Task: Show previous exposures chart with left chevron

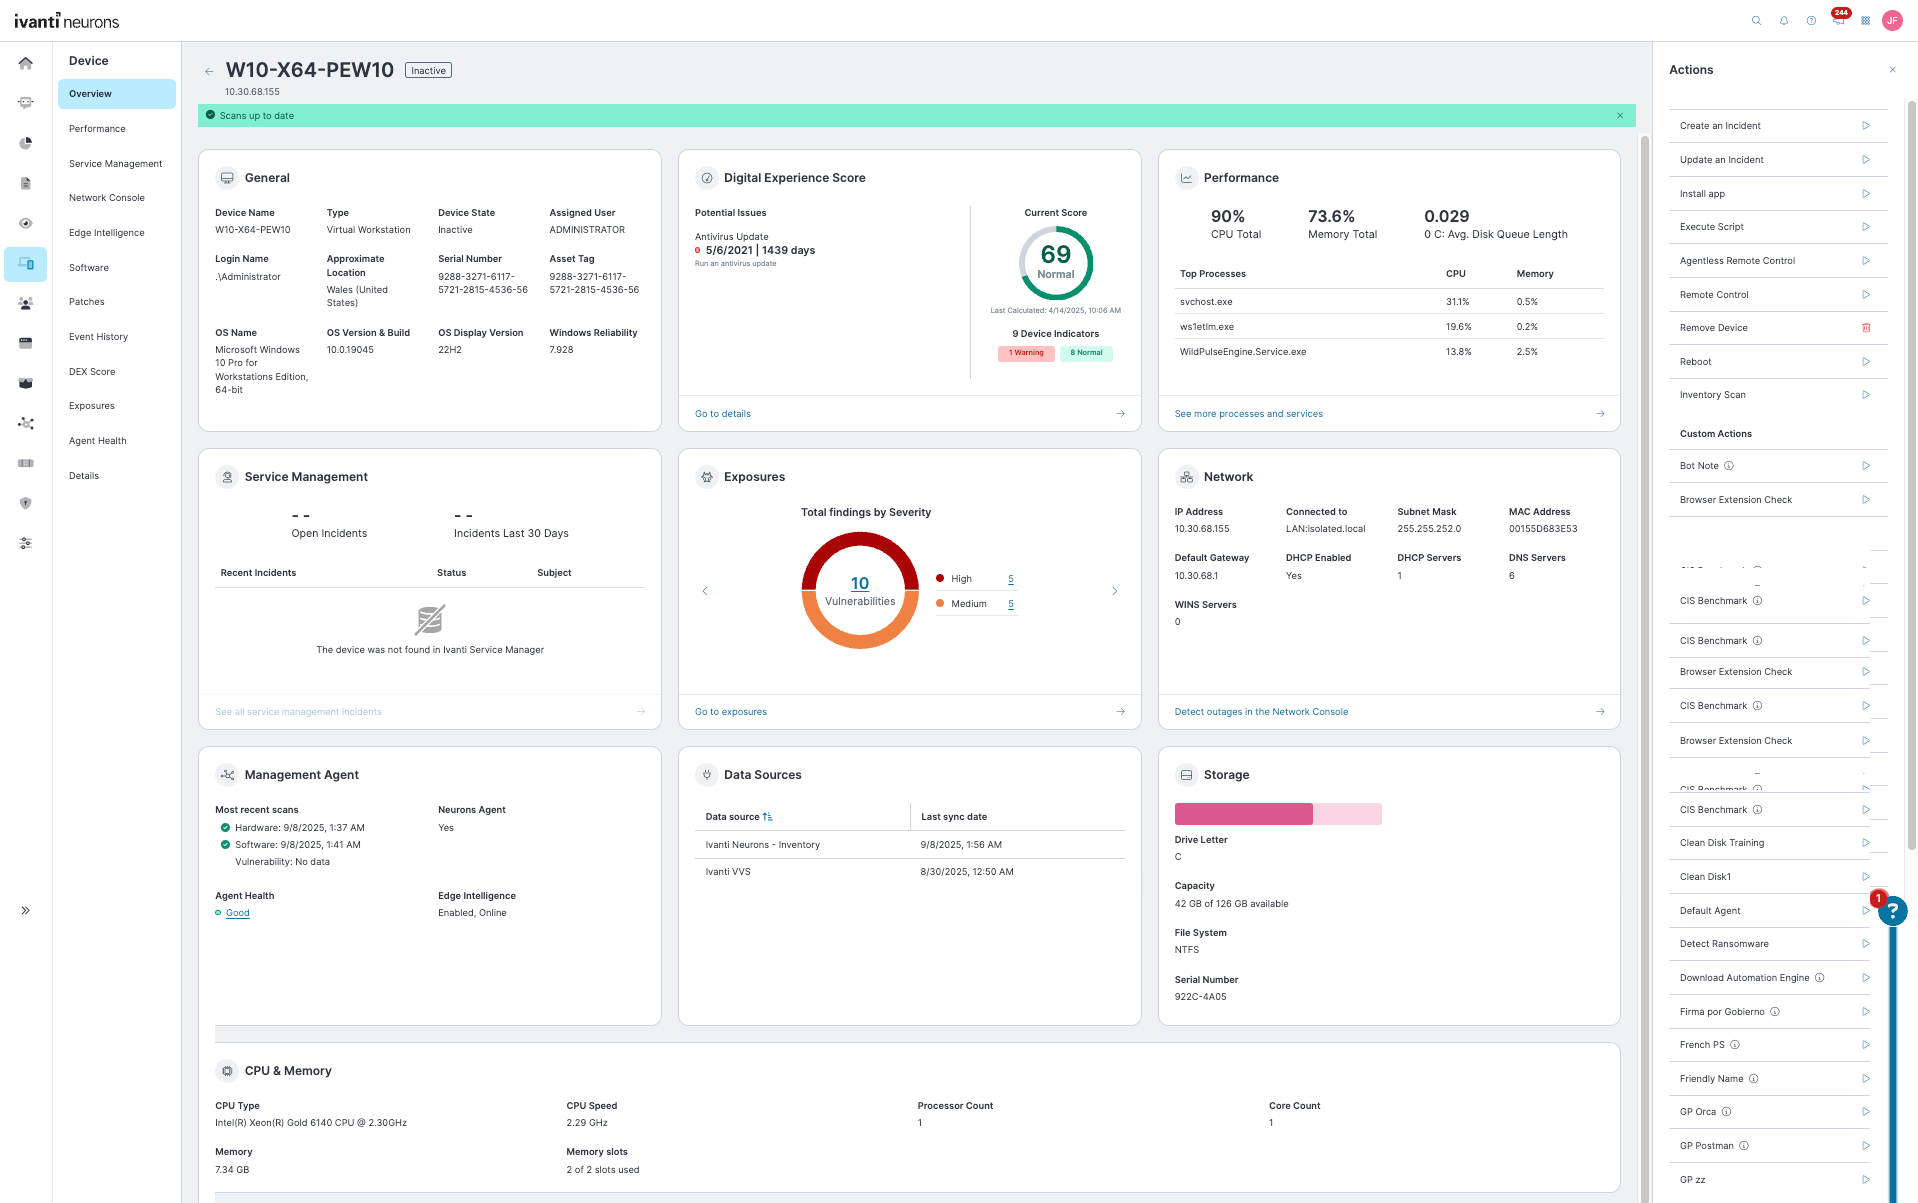Action: 705,591
